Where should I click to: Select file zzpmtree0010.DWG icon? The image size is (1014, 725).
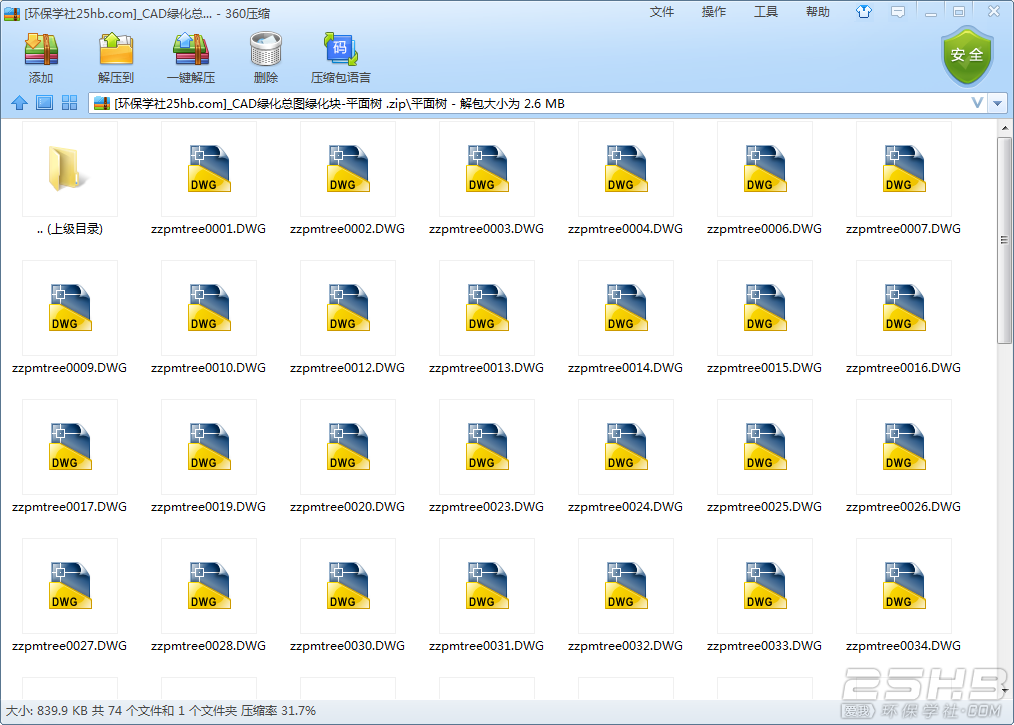[208, 308]
